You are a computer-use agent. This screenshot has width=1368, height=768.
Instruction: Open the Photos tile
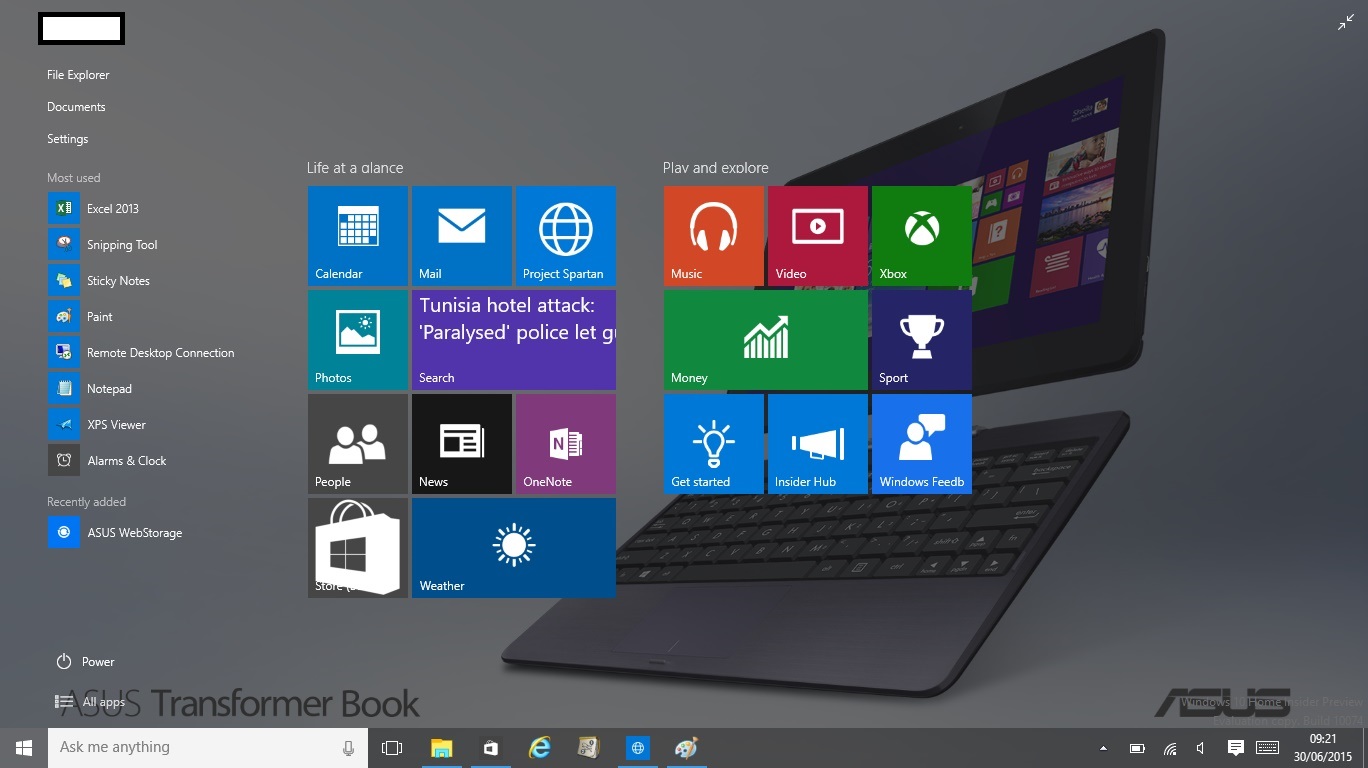358,340
